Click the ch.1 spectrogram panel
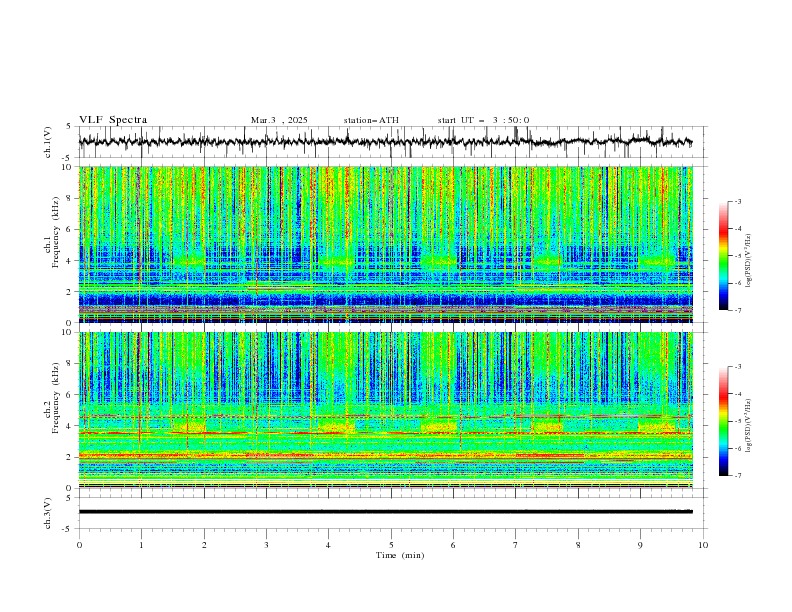 385,244
